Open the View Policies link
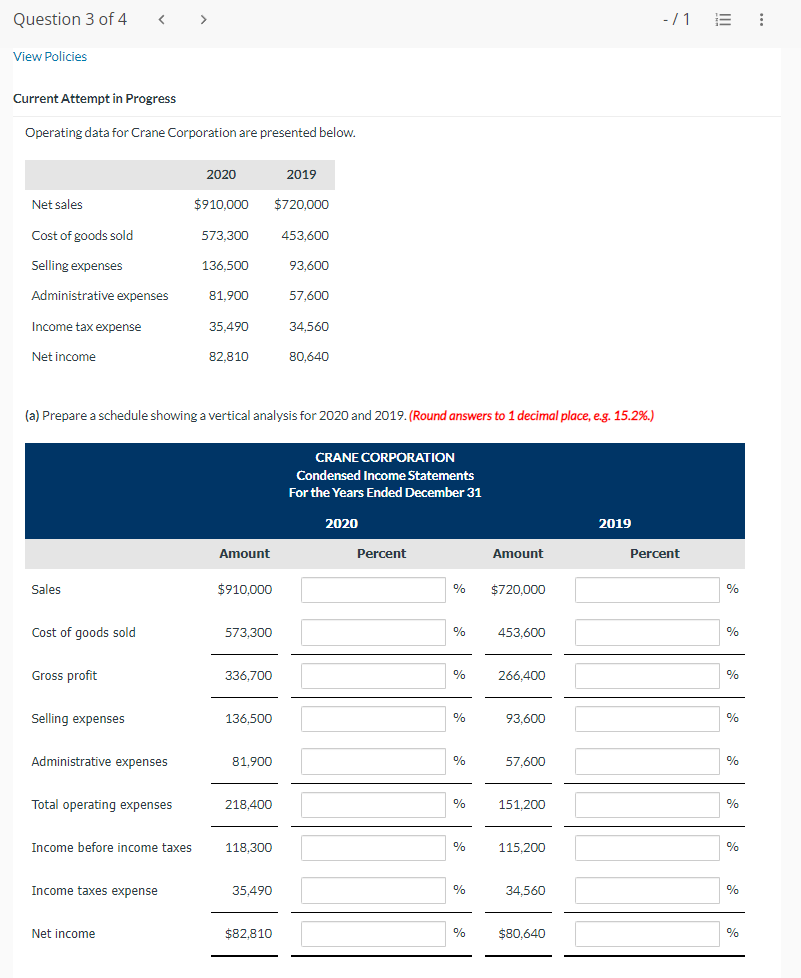 [50, 56]
